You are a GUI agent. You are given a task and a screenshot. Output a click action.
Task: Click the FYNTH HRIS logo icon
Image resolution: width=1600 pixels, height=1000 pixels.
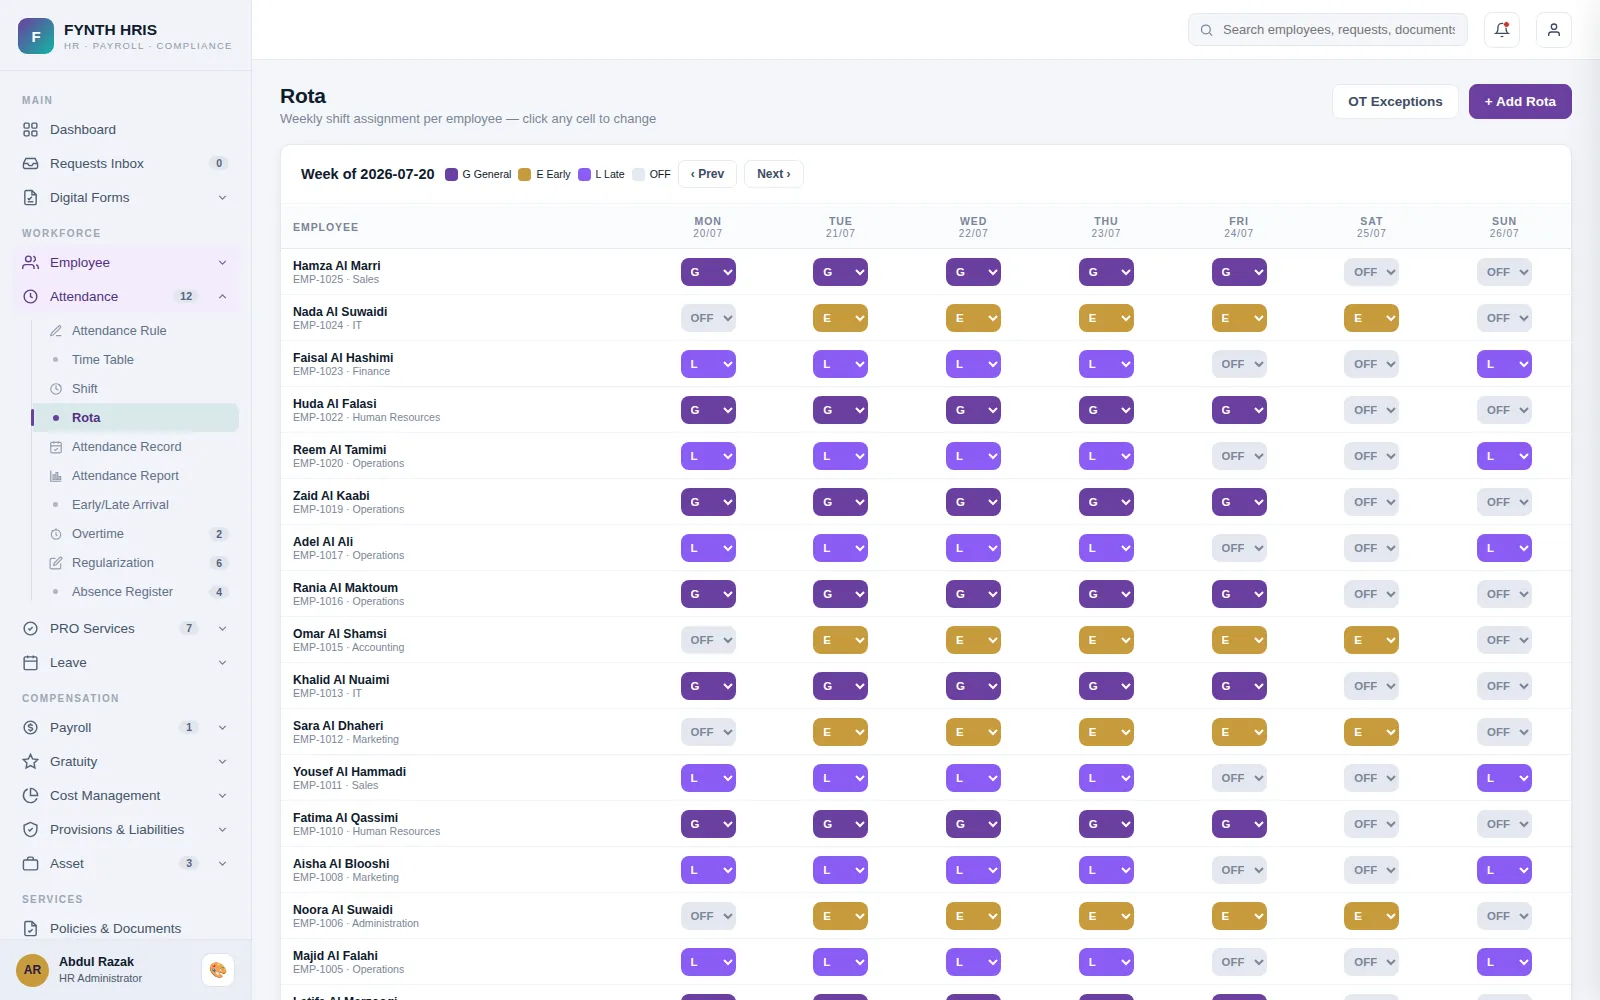coord(36,36)
